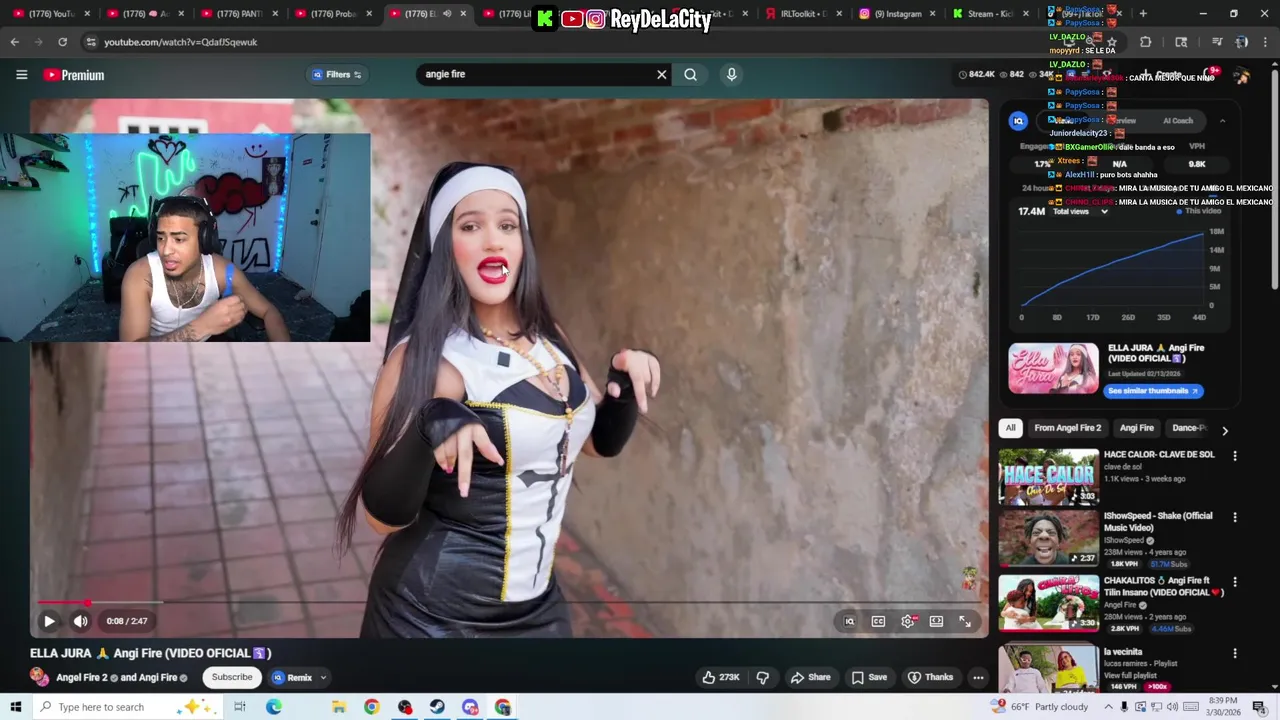Click the taskbar 'Type here to search' box

pos(128,707)
